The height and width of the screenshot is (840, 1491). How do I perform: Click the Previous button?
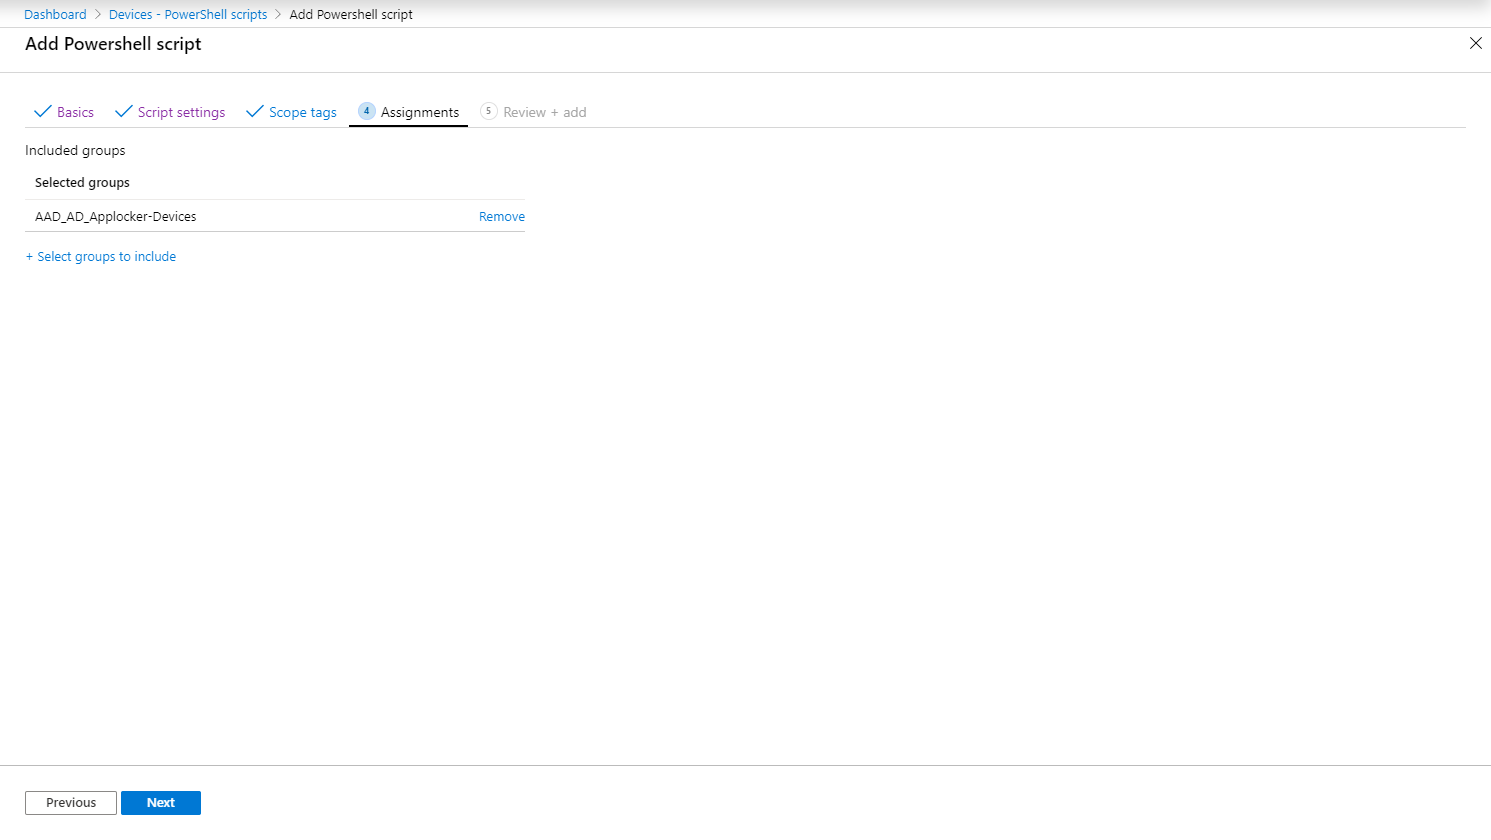pyautogui.click(x=71, y=803)
